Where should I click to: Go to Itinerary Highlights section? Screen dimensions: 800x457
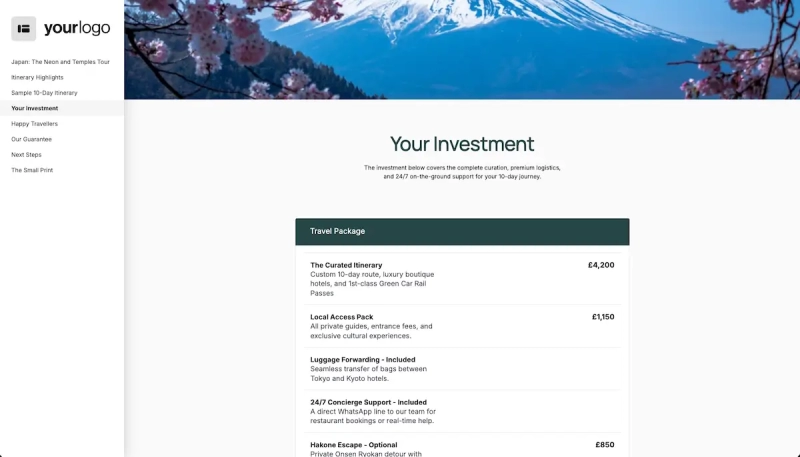(x=37, y=78)
